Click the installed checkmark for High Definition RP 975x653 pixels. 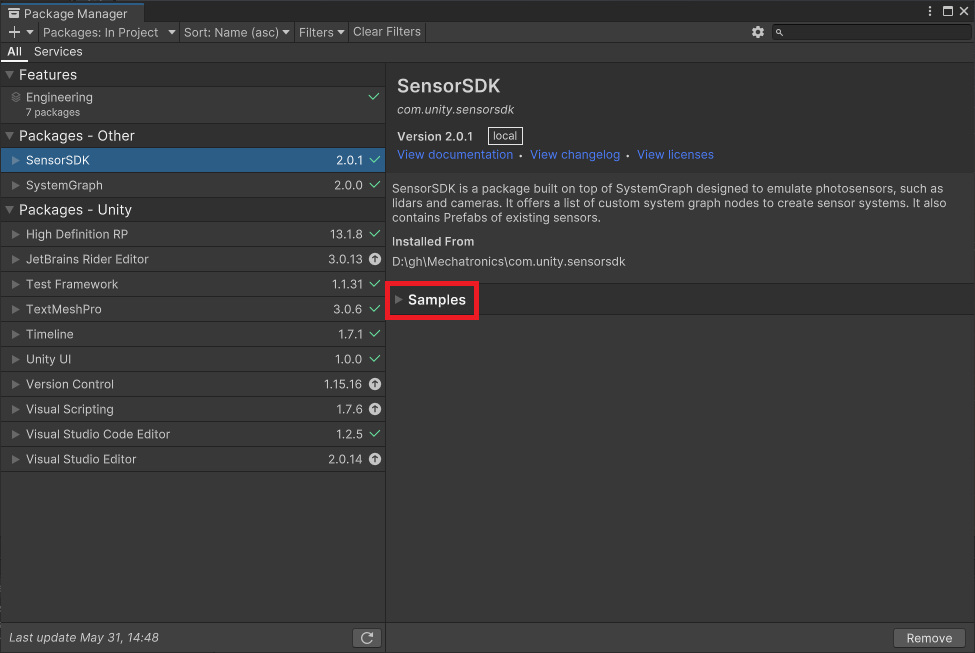(x=375, y=234)
